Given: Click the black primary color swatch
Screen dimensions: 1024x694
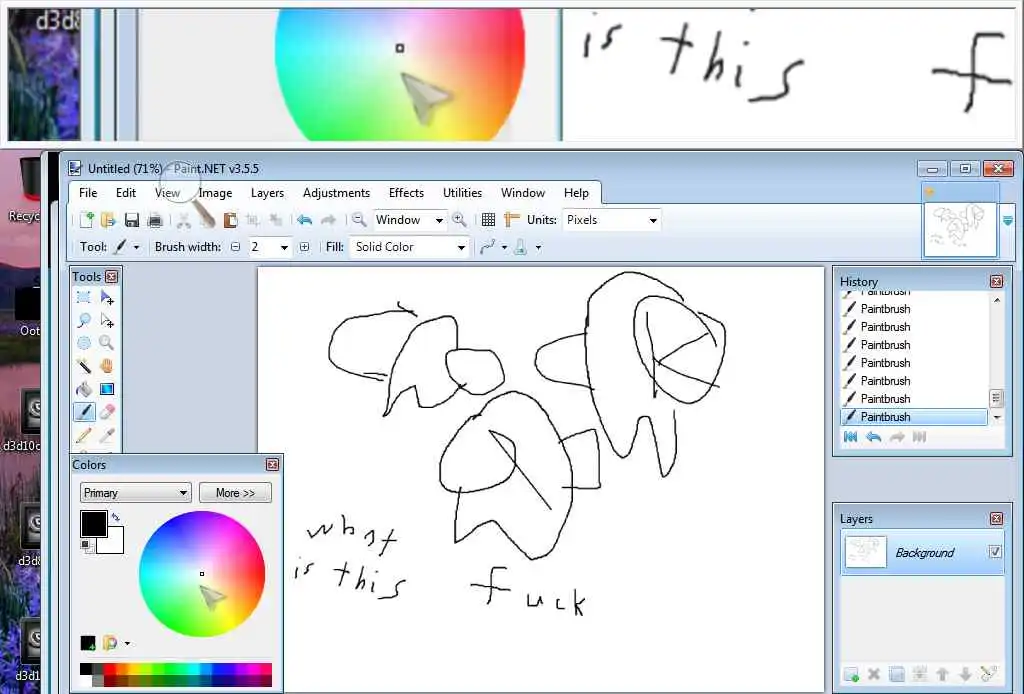Looking at the screenshot, I should tap(93, 524).
